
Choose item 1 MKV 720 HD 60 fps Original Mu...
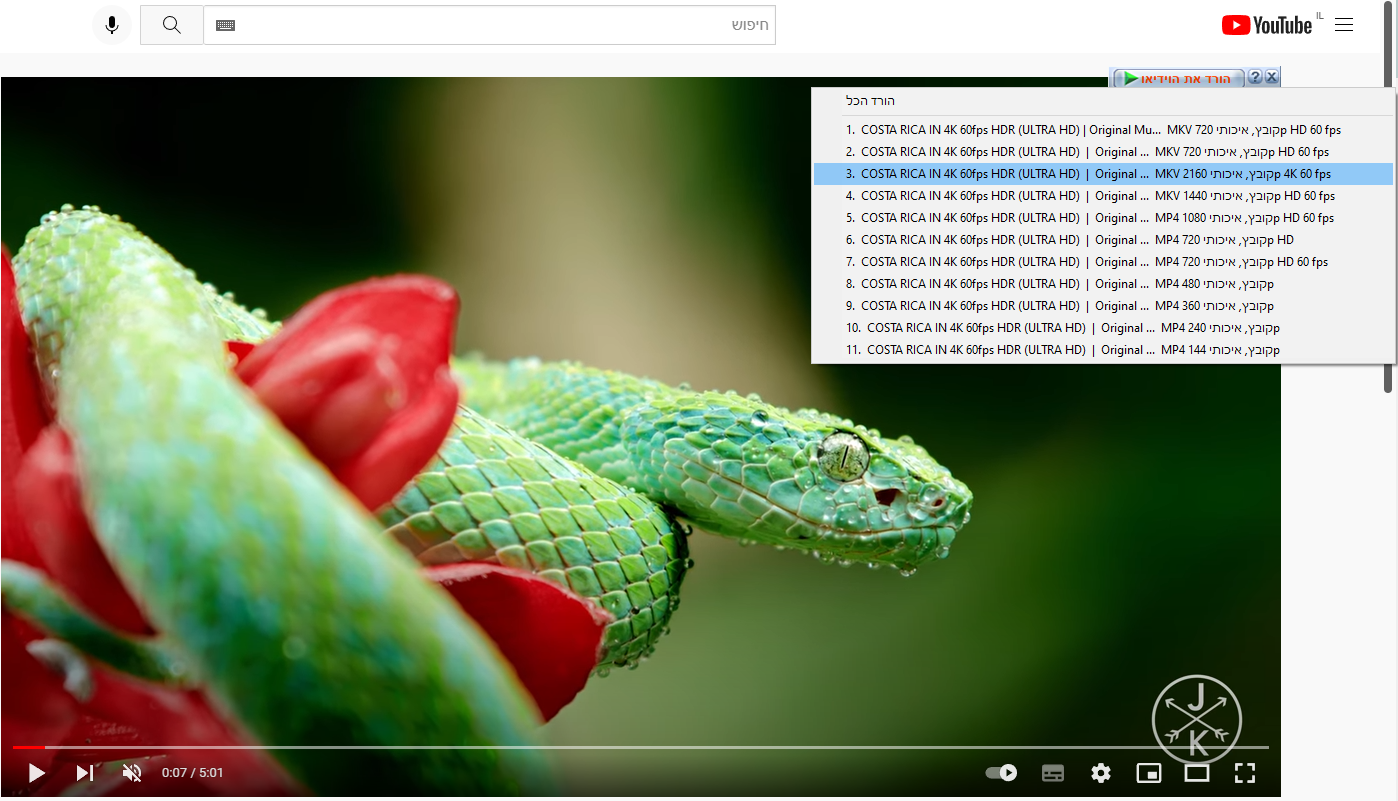click(1102, 130)
